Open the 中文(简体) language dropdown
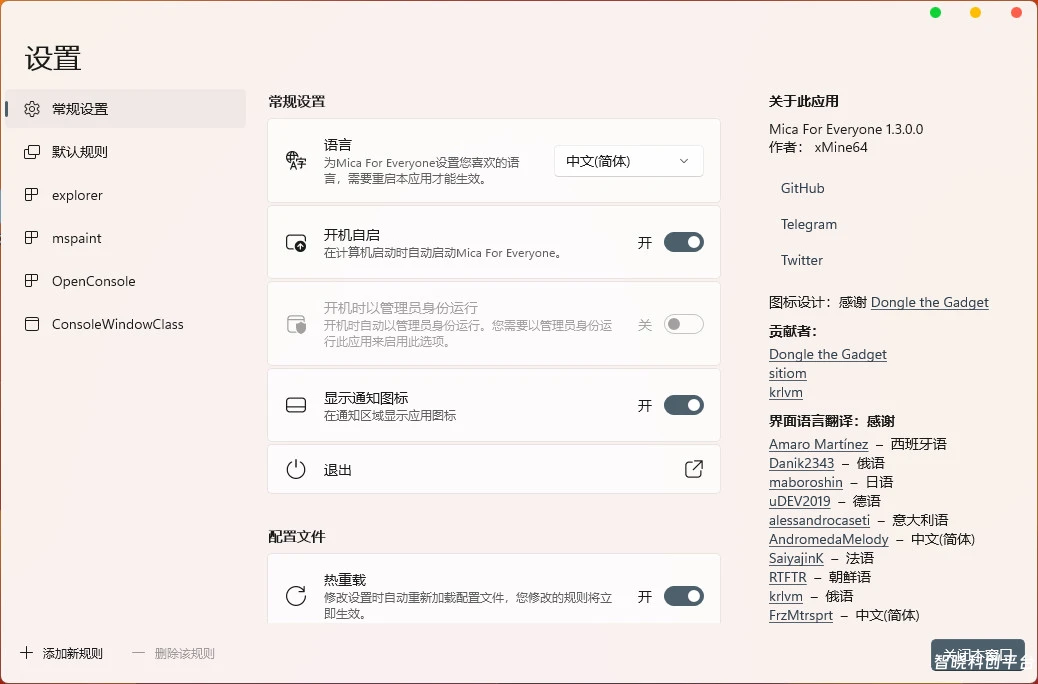The width and height of the screenshot is (1038, 684). click(628, 161)
